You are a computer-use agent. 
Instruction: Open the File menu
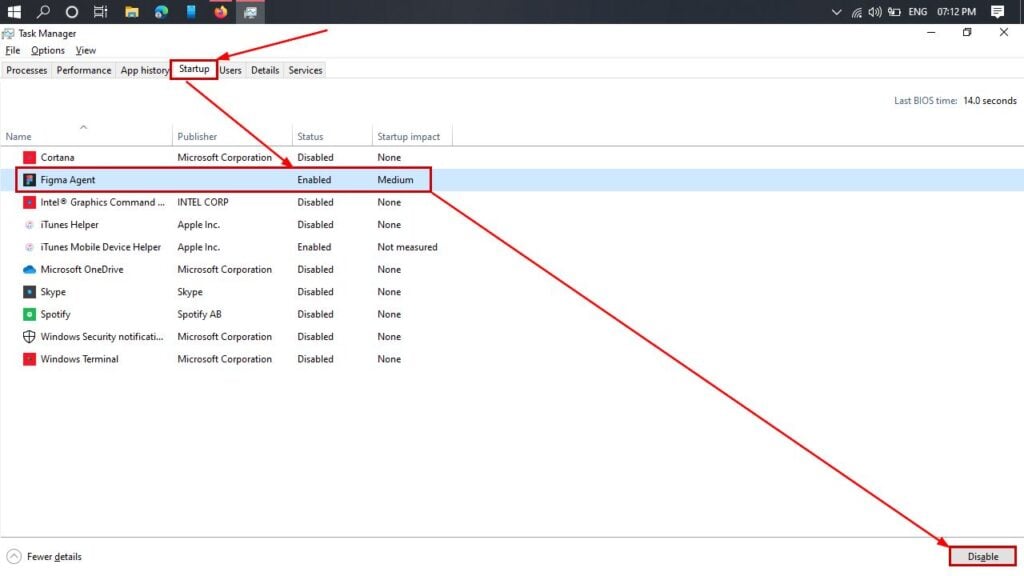click(x=12, y=50)
